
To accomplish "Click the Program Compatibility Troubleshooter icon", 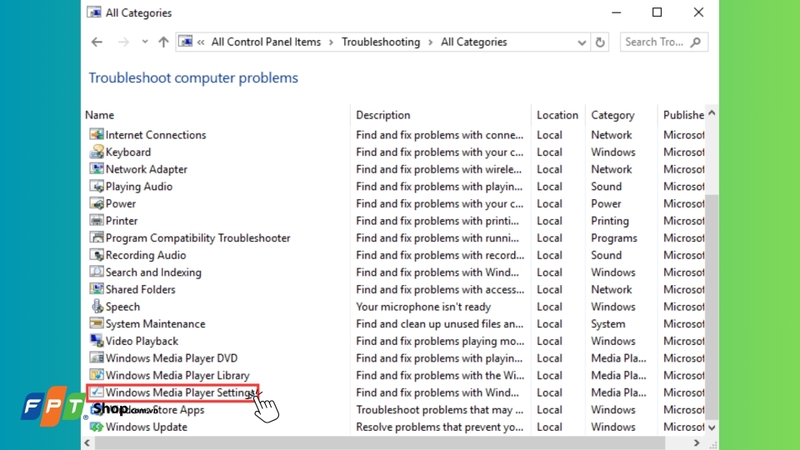I will tap(96, 237).
